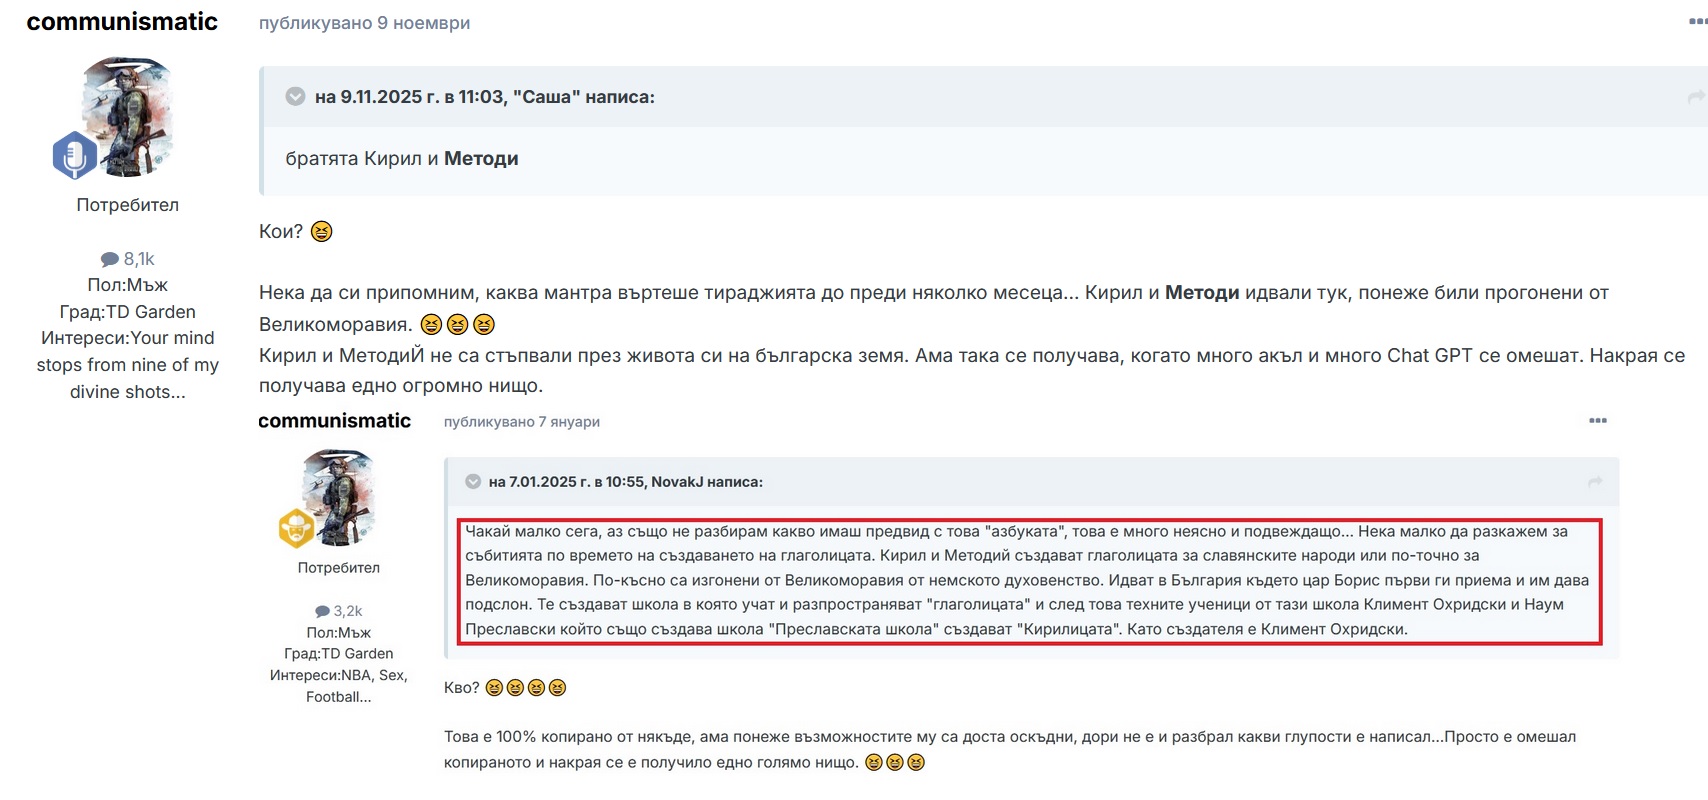The image size is (1708, 800).
Task: Click the "Кво?" reply text
Action: 462,688
